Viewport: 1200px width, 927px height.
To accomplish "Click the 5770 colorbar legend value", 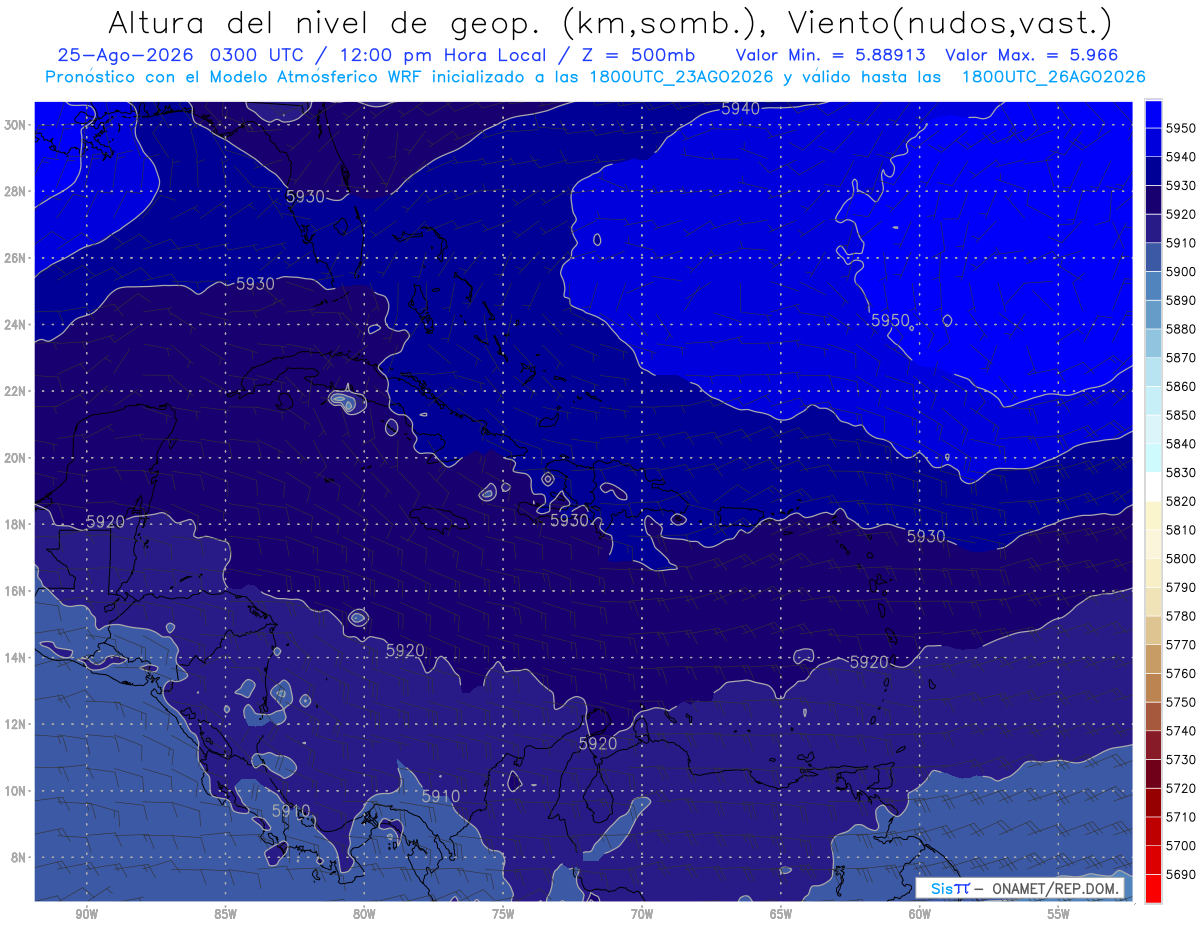I will [x=1180, y=644].
